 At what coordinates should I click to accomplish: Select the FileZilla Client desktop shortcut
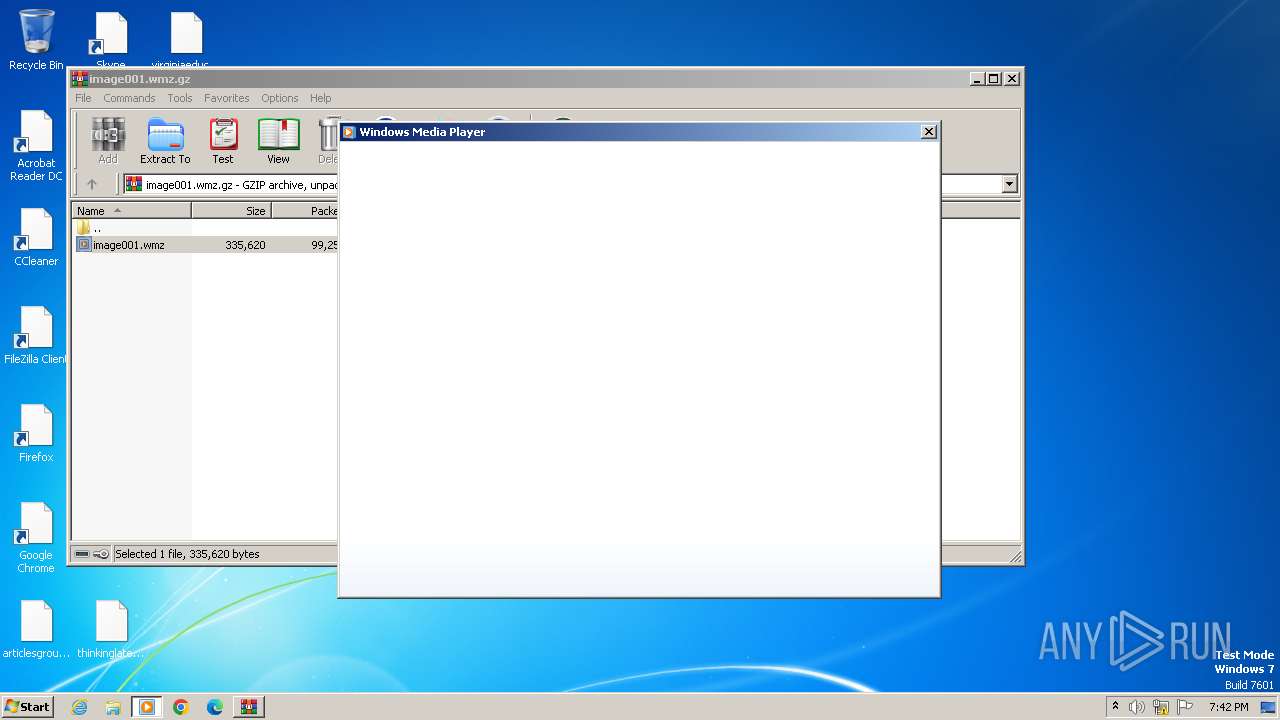[36, 336]
